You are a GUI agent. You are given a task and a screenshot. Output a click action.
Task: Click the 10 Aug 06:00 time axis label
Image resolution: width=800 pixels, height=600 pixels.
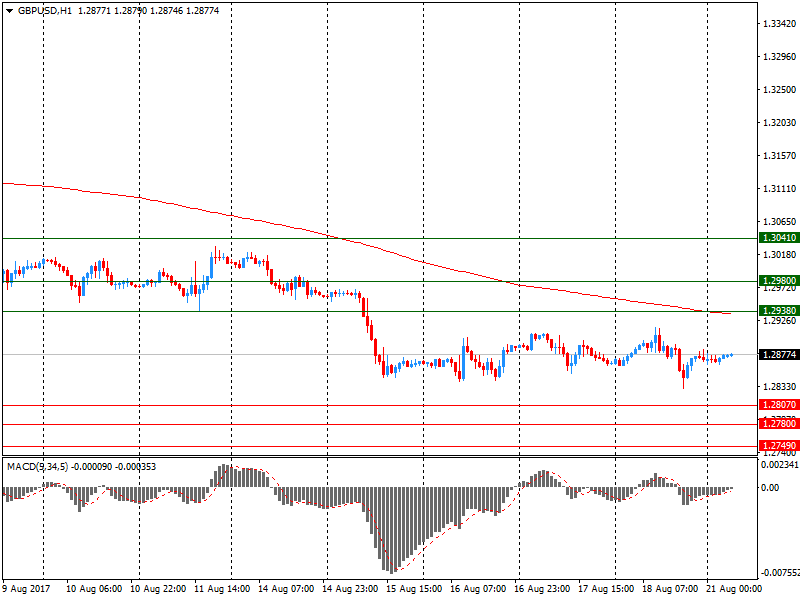pos(94,589)
